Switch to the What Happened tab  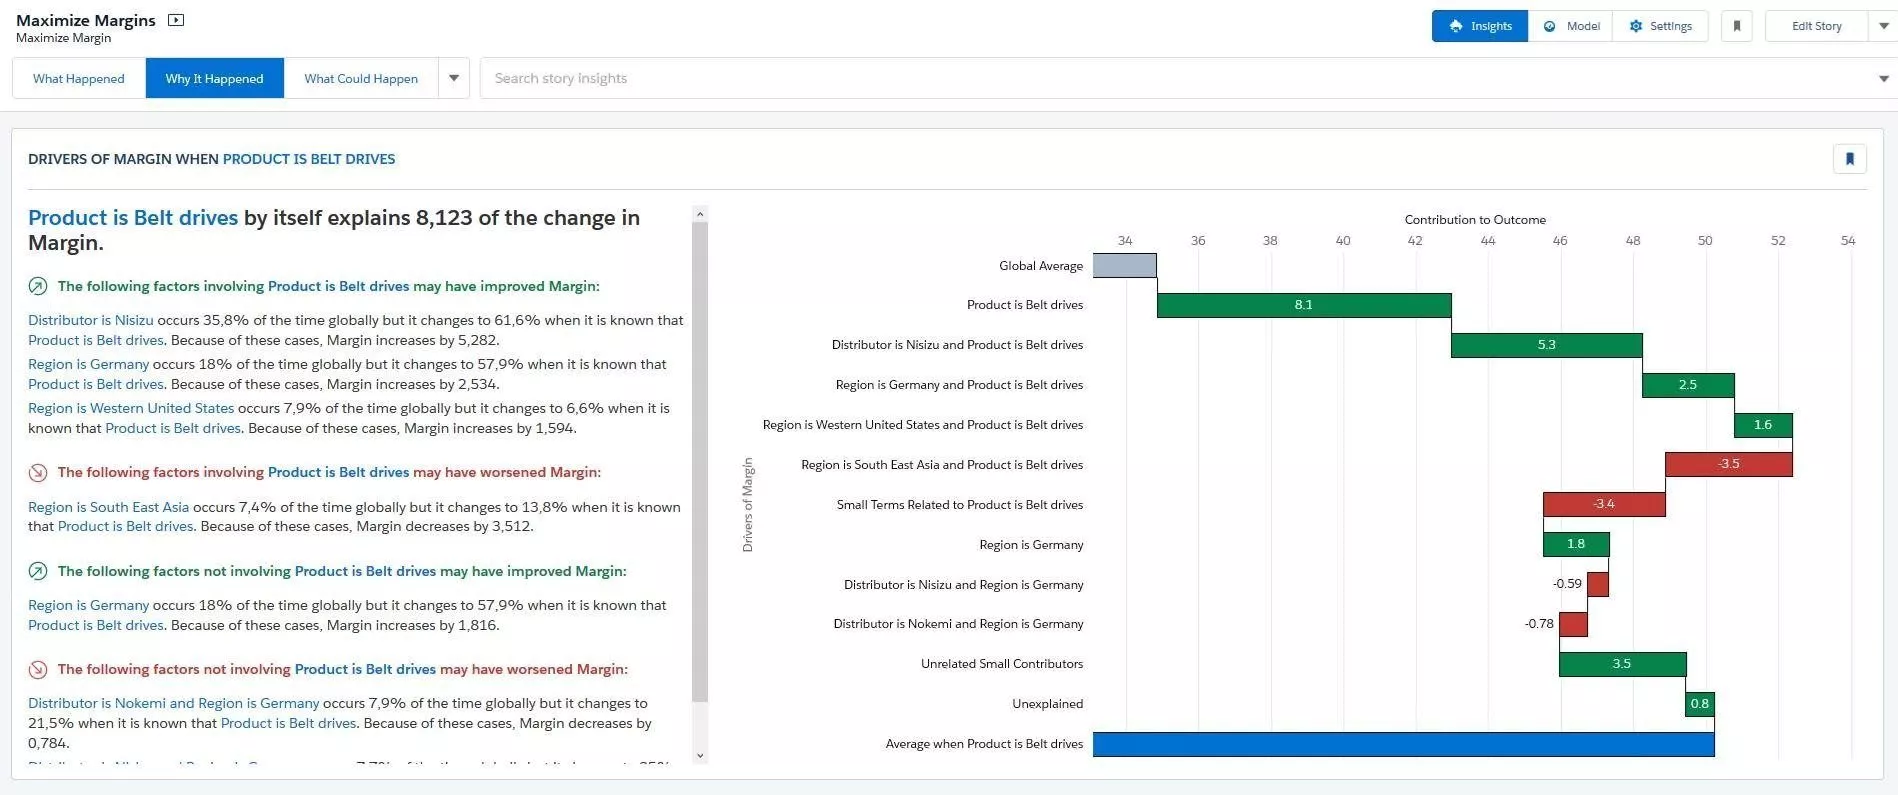(x=79, y=78)
